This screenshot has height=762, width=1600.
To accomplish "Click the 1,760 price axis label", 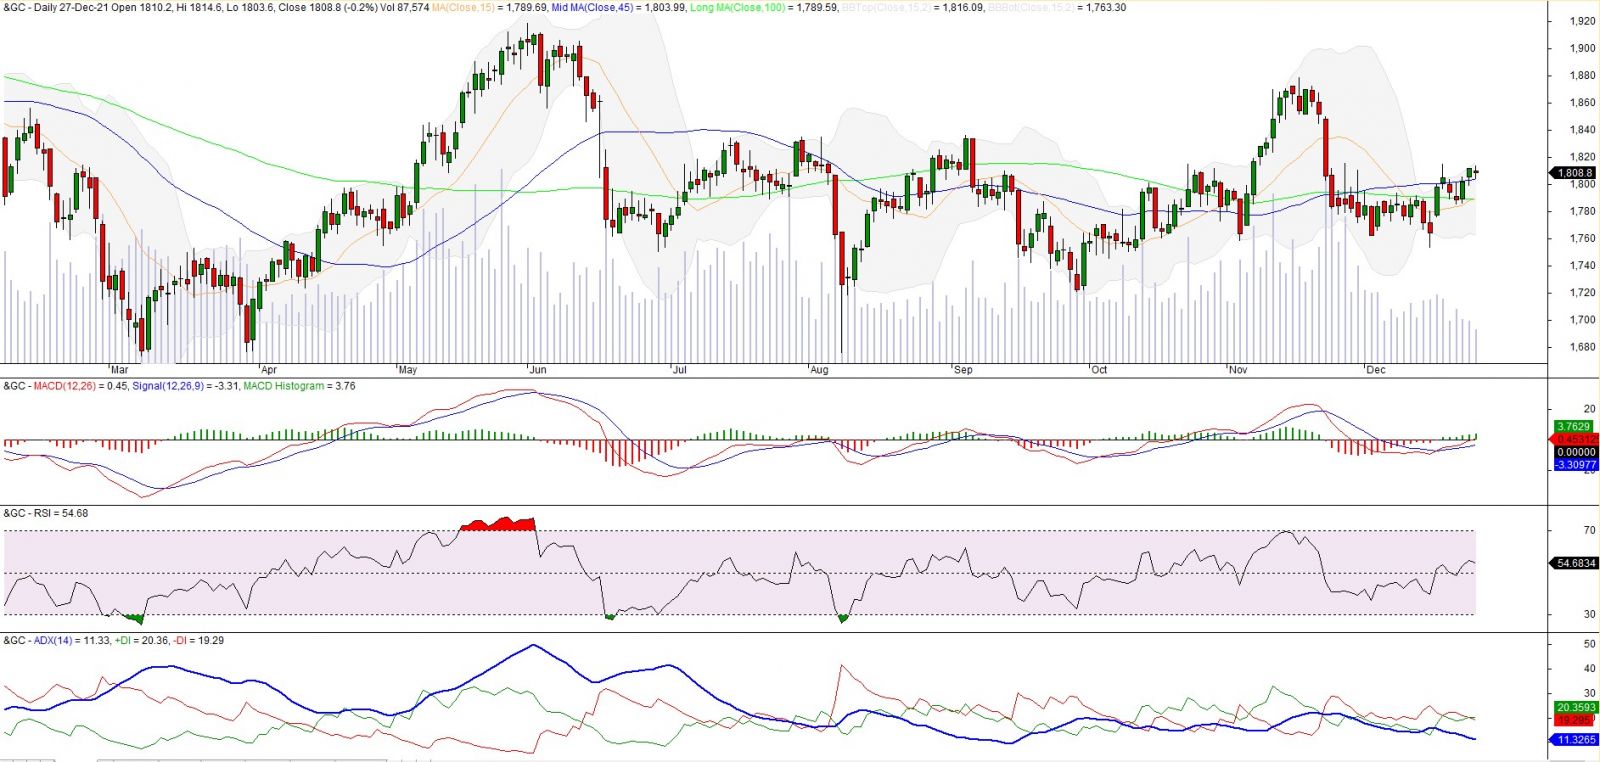I will 1582,238.
